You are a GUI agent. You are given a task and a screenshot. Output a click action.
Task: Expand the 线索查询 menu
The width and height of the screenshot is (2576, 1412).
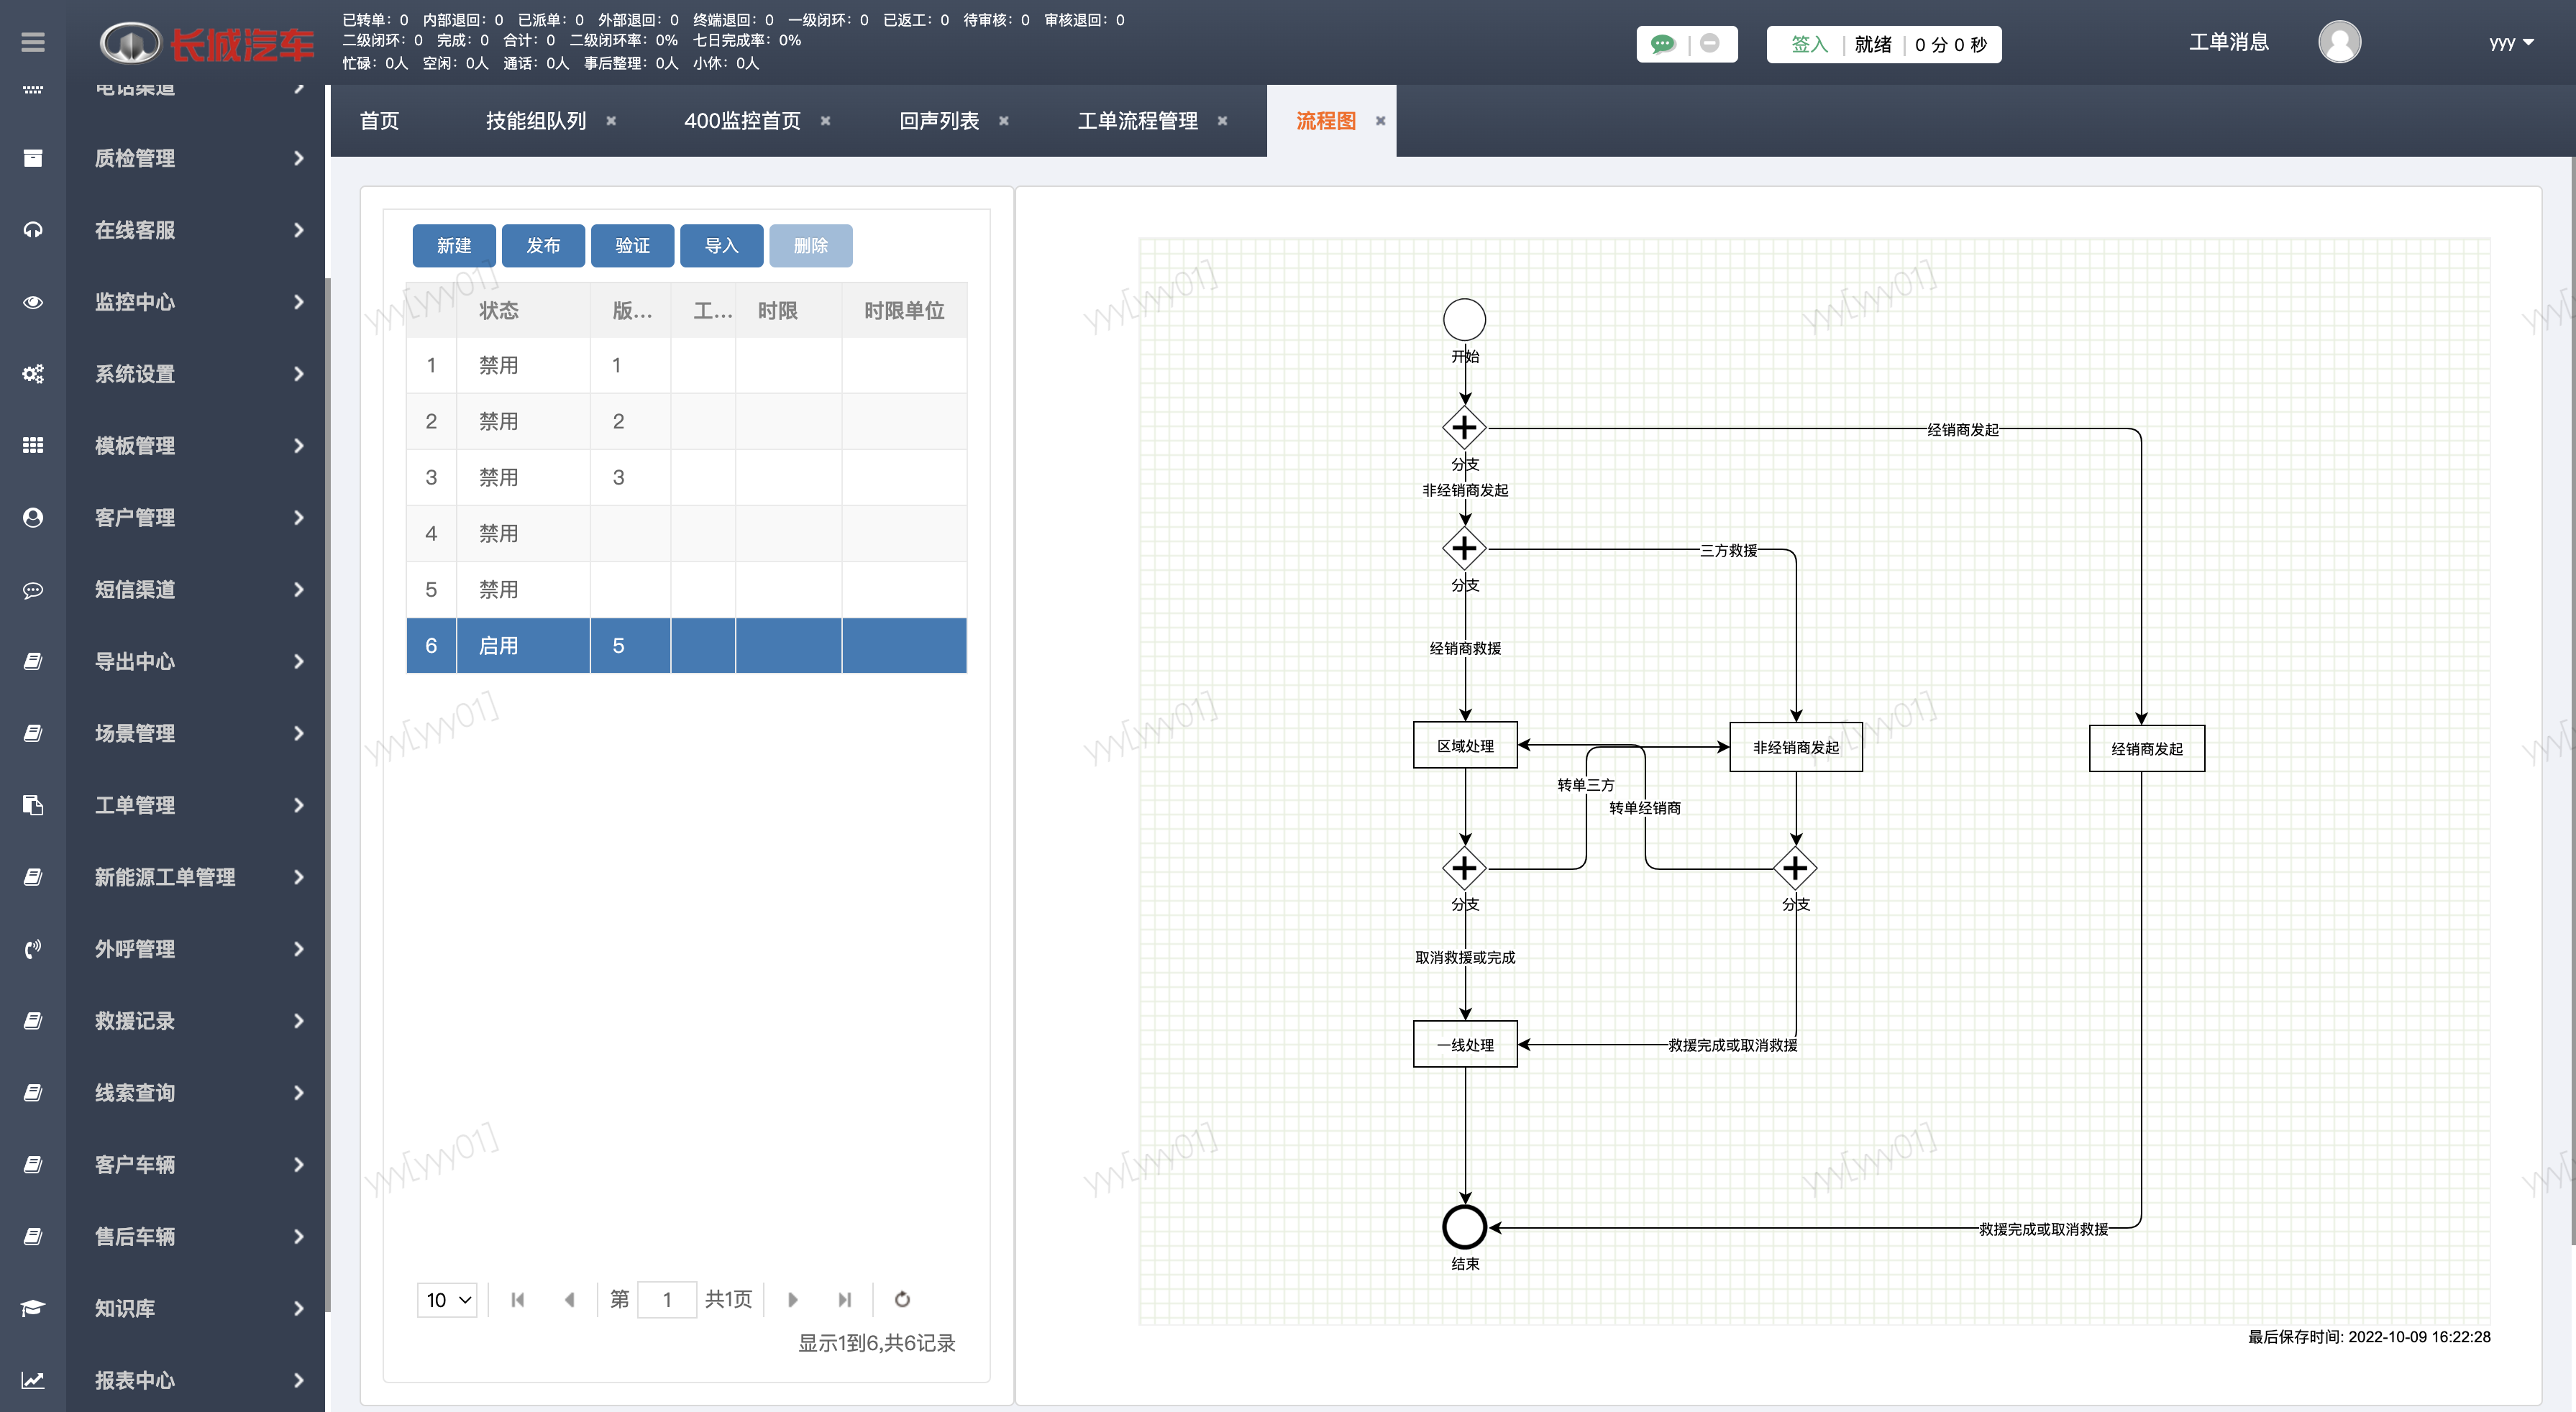pyautogui.click(x=298, y=1093)
